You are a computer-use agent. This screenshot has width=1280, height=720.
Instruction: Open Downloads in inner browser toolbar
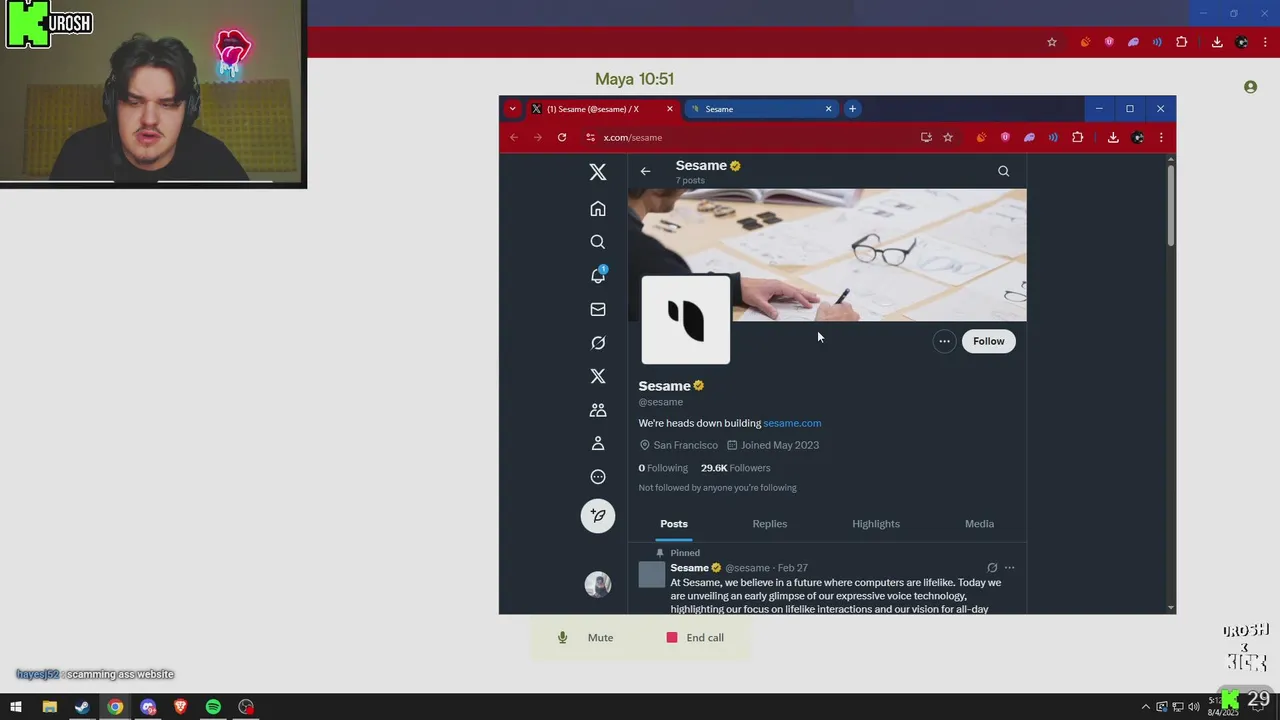point(1113,137)
